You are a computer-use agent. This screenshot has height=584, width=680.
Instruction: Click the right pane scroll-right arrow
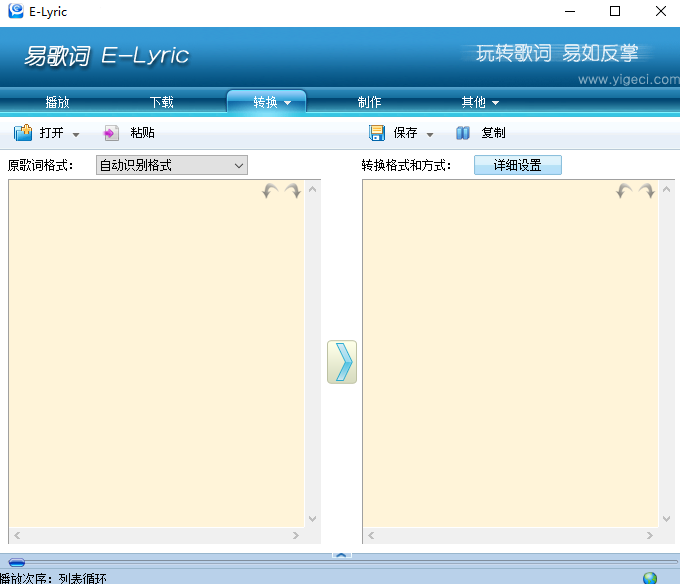point(650,535)
